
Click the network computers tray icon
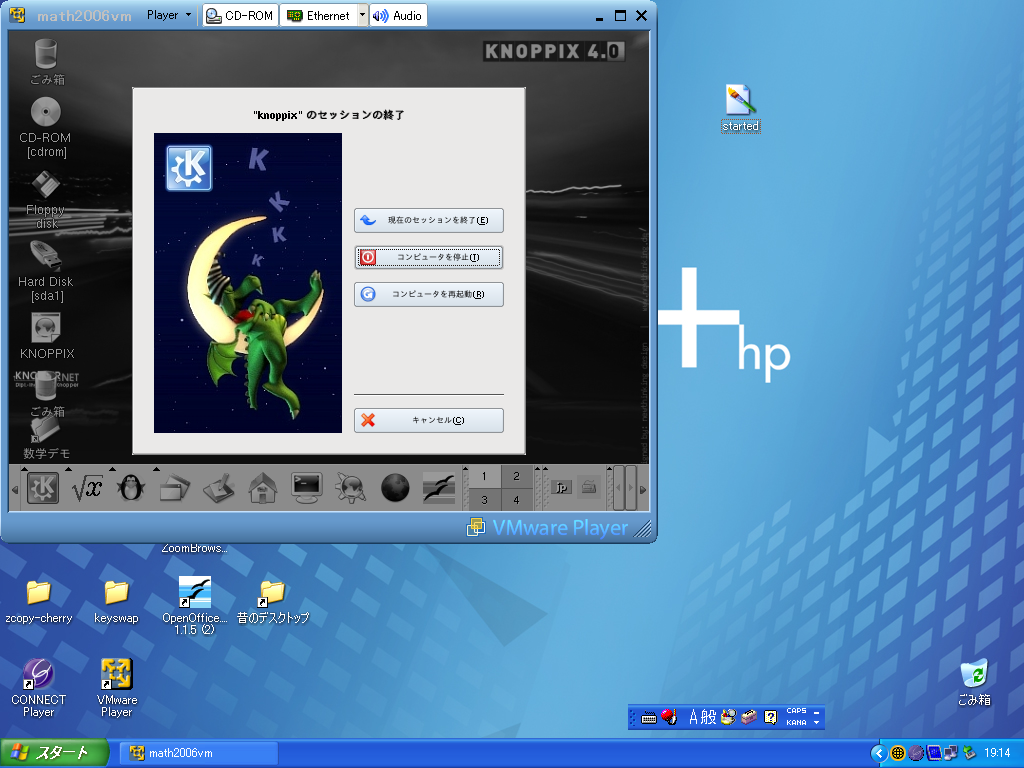tap(952, 753)
